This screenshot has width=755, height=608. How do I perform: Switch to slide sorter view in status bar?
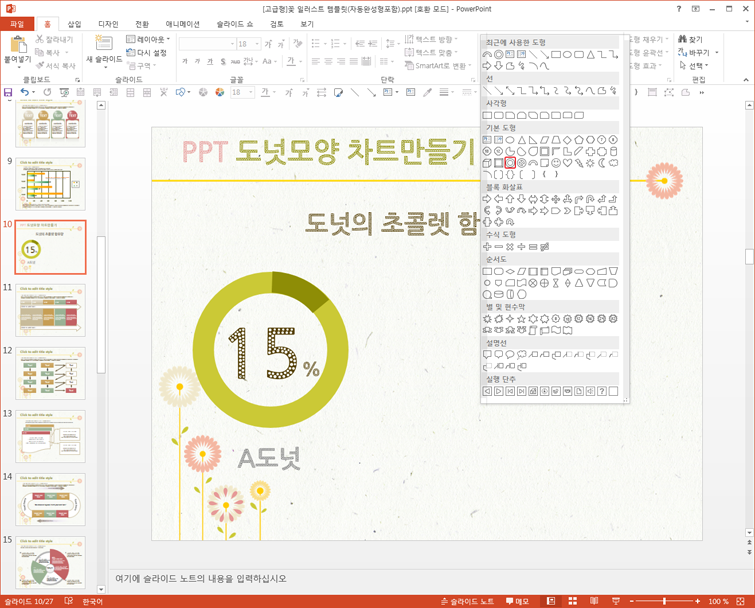coord(573,601)
